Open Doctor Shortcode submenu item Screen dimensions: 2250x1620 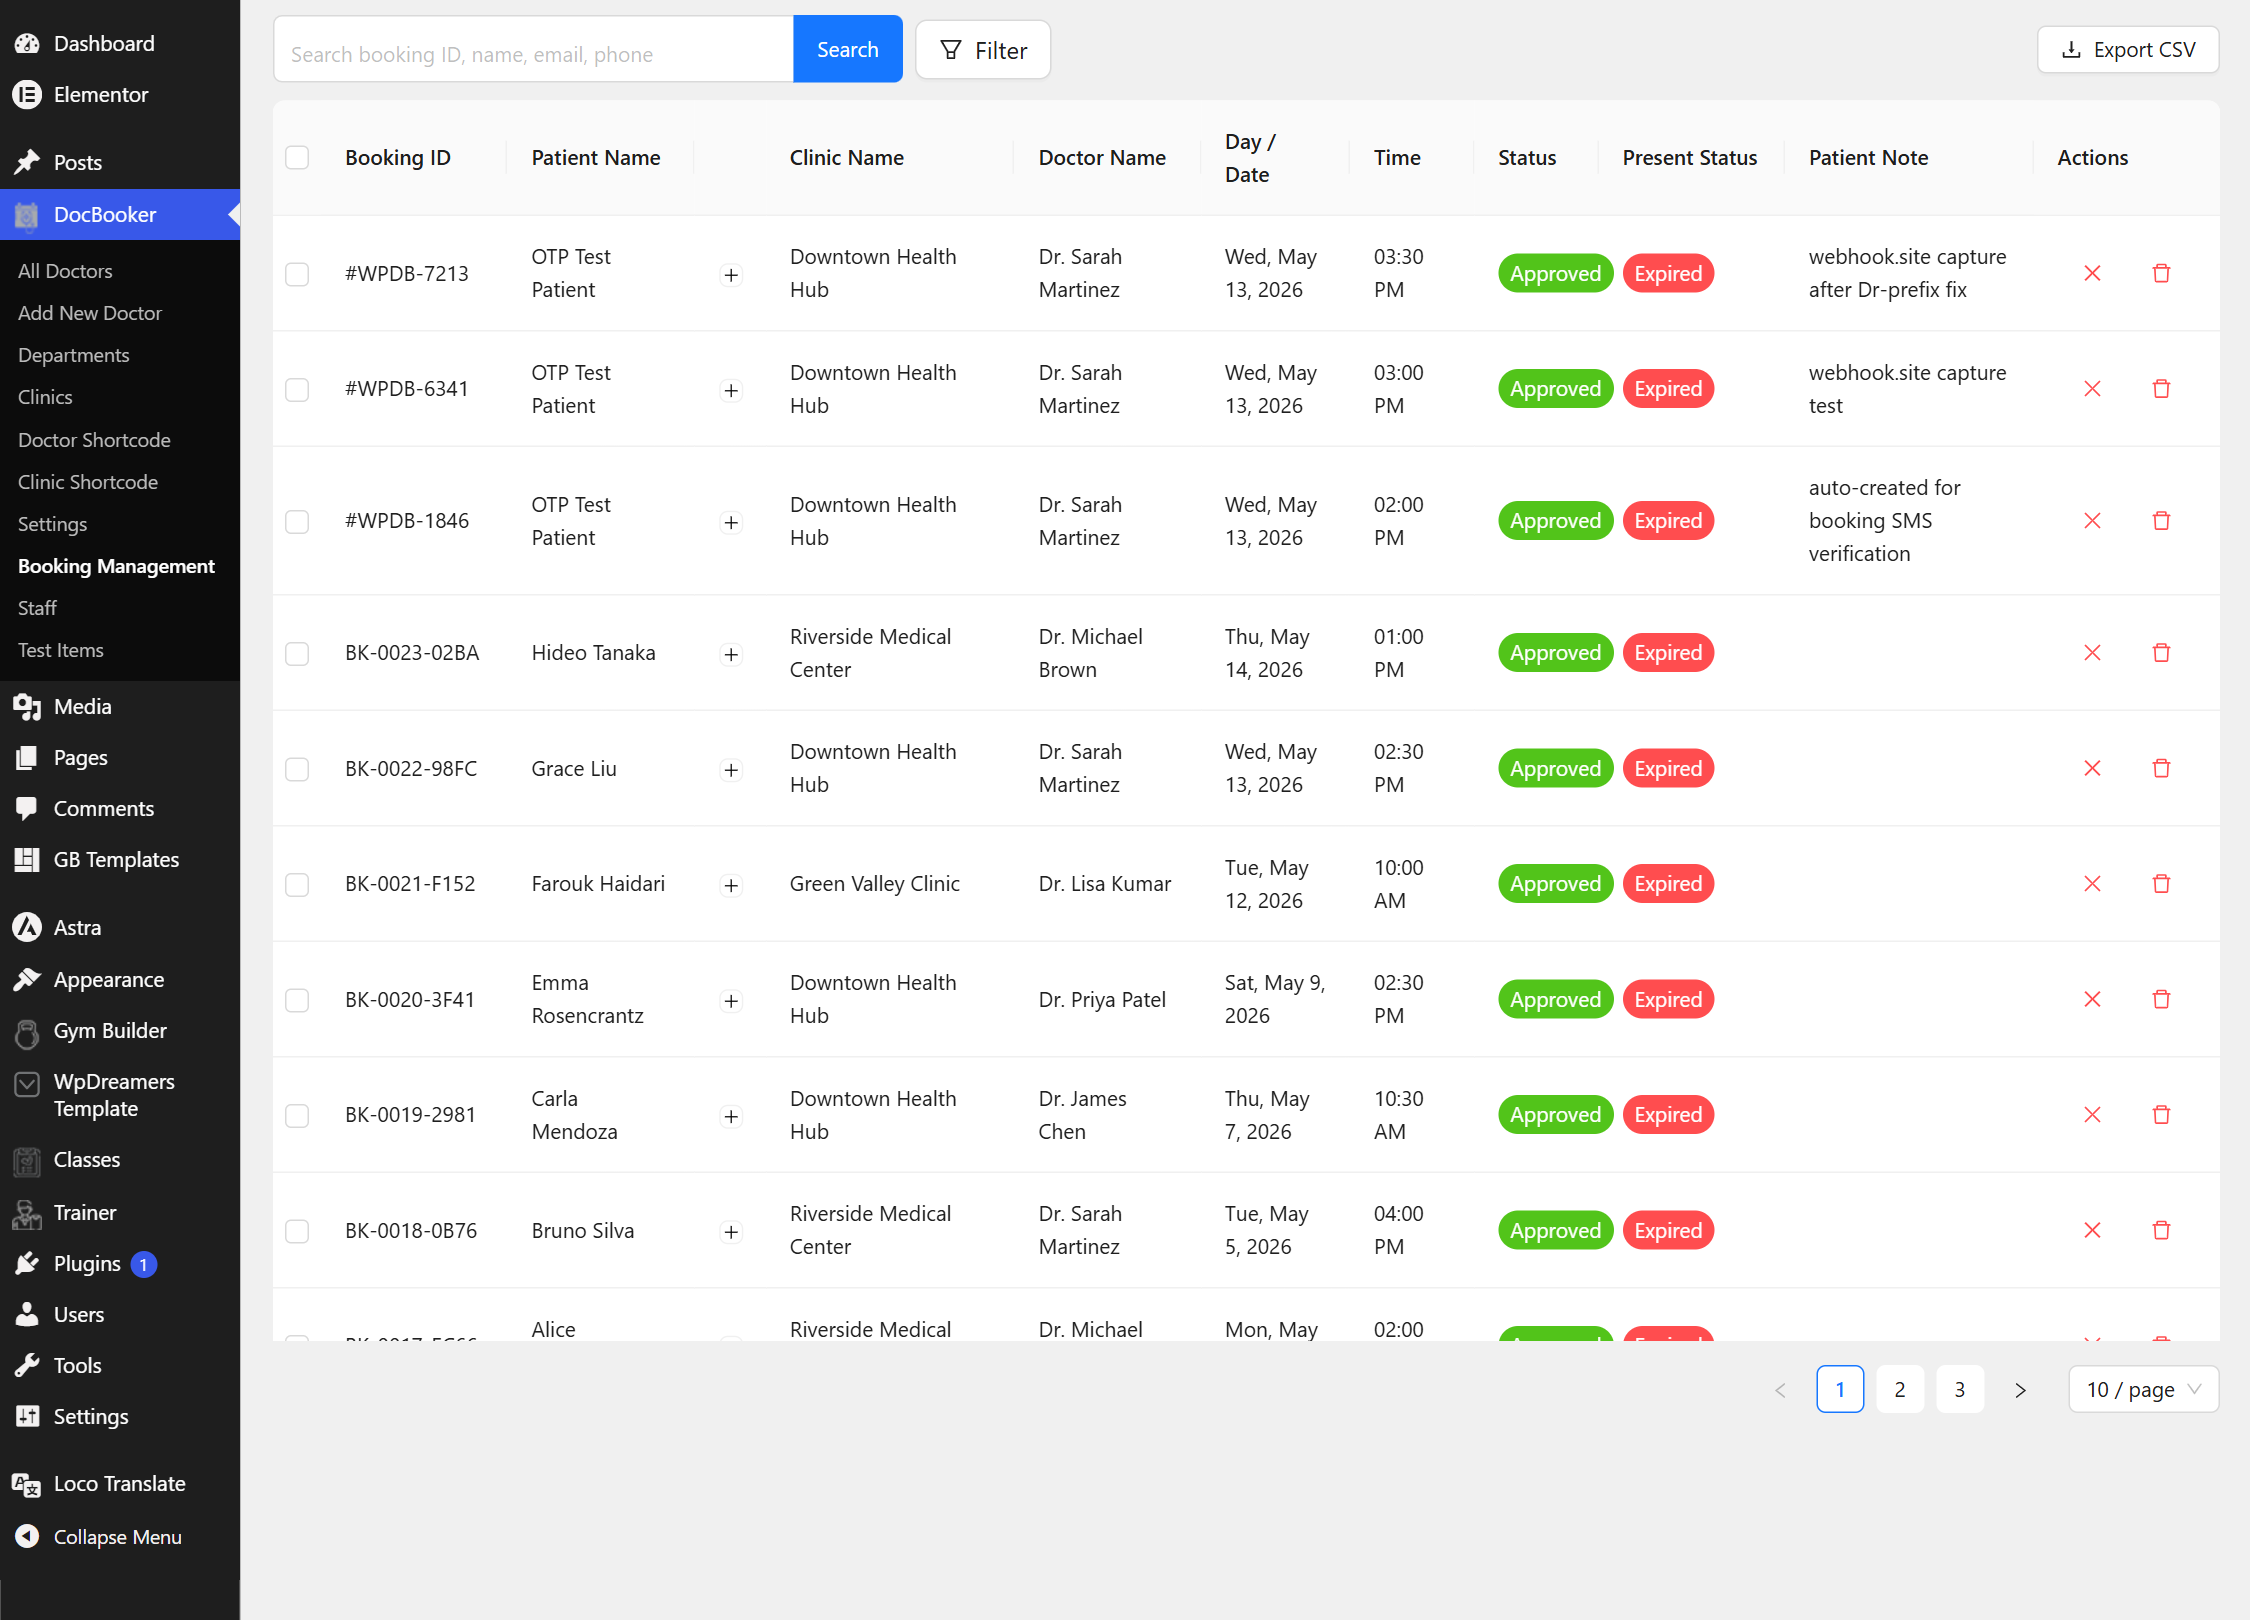point(94,439)
